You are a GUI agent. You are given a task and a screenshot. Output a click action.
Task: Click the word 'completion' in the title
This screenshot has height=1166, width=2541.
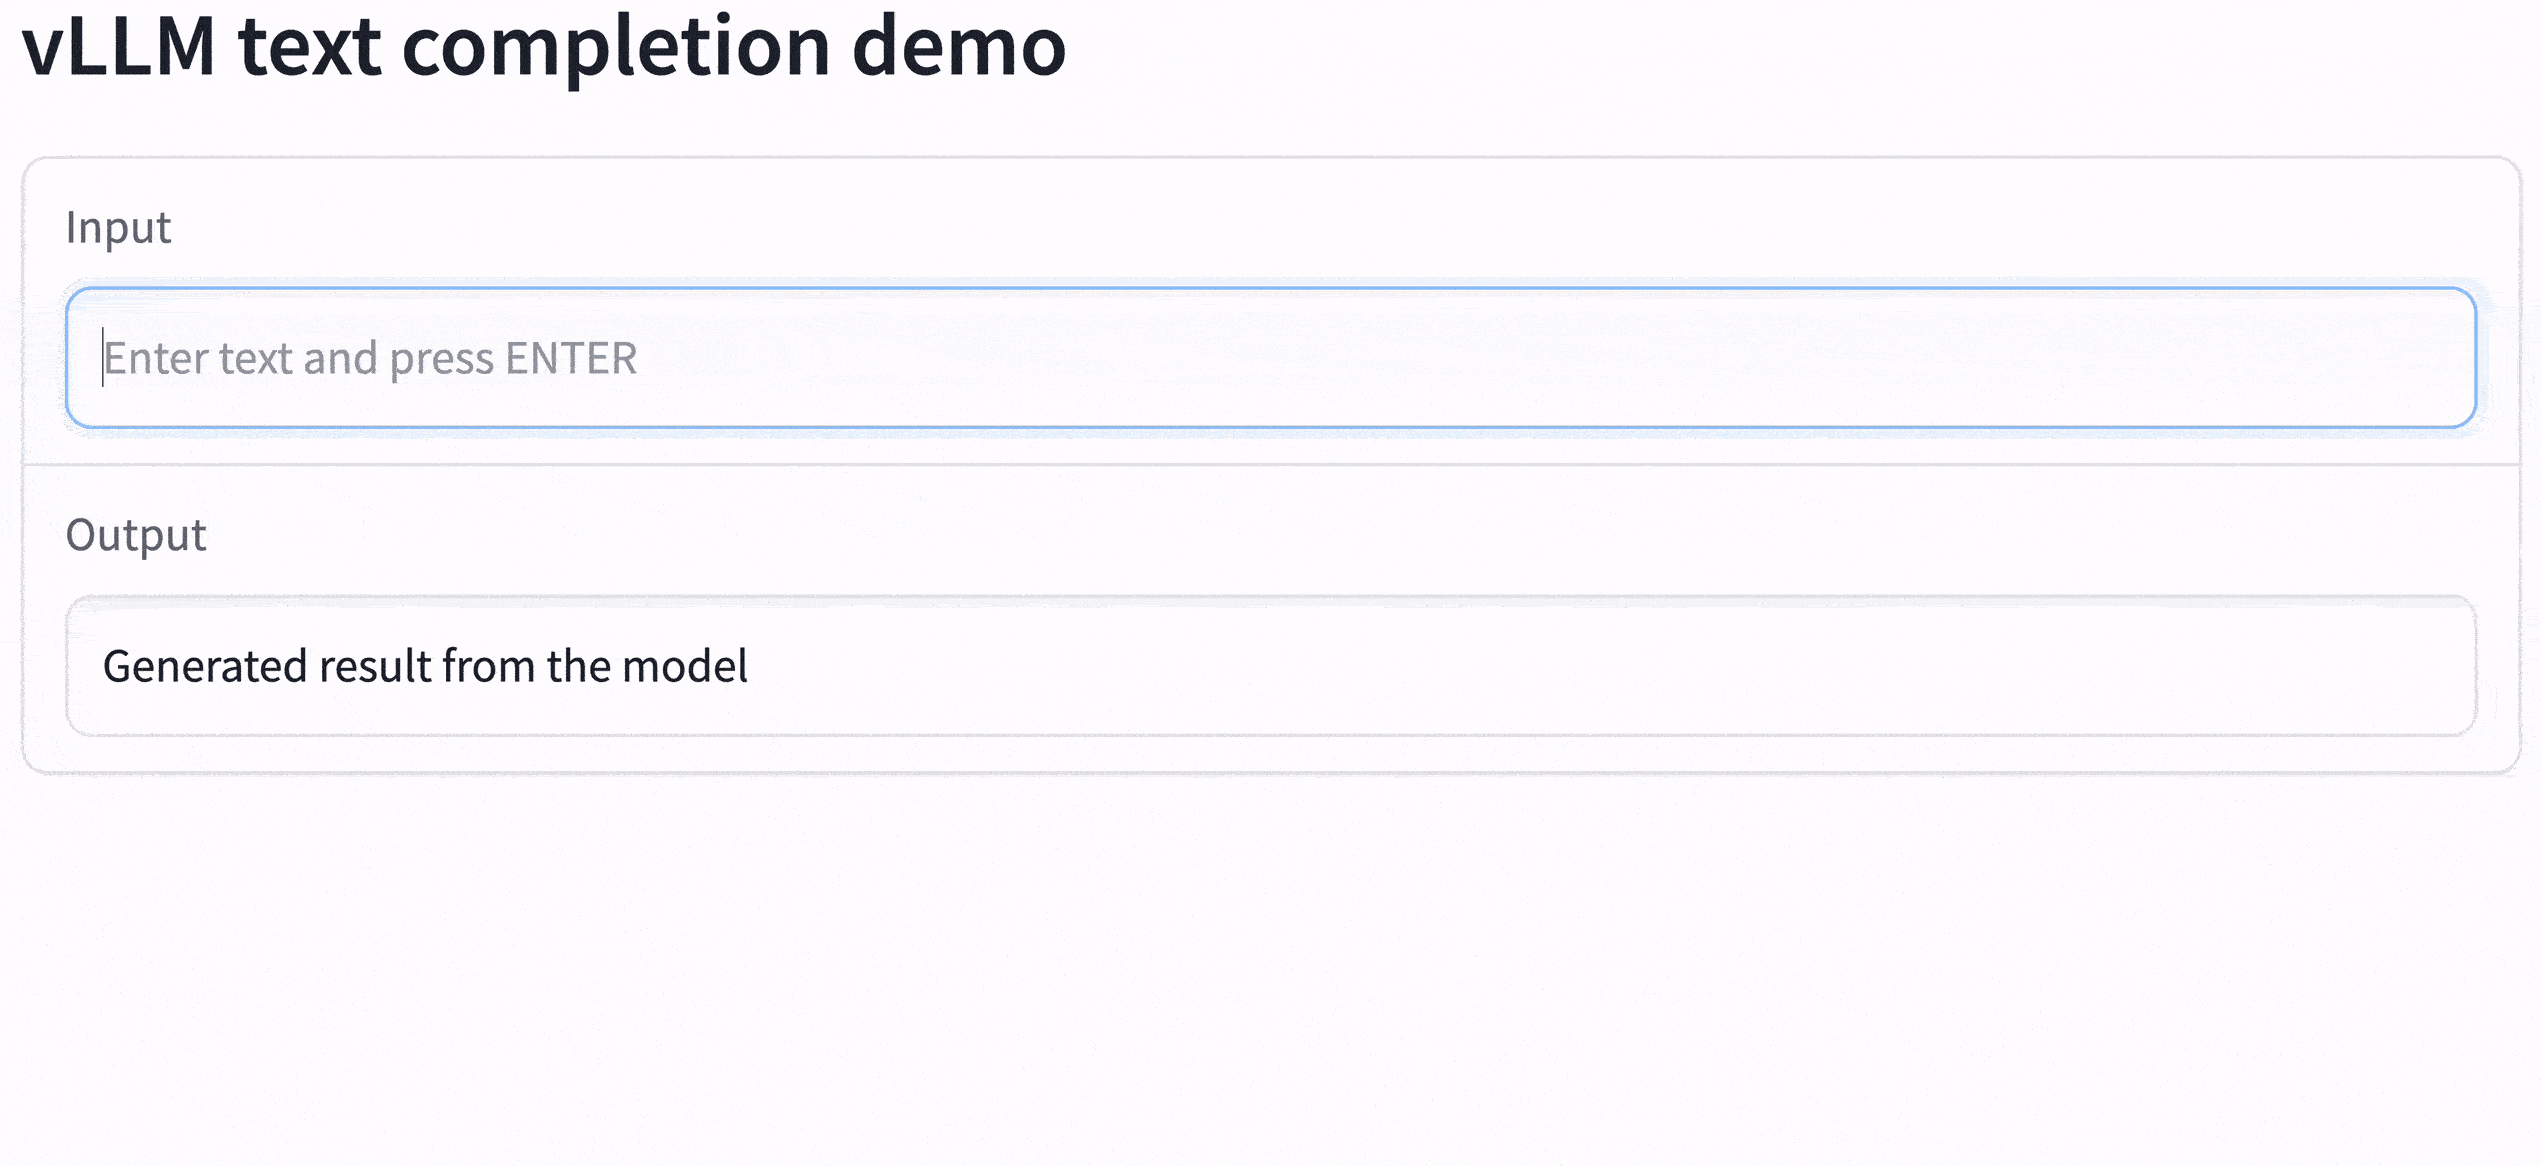click(x=615, y=46)
